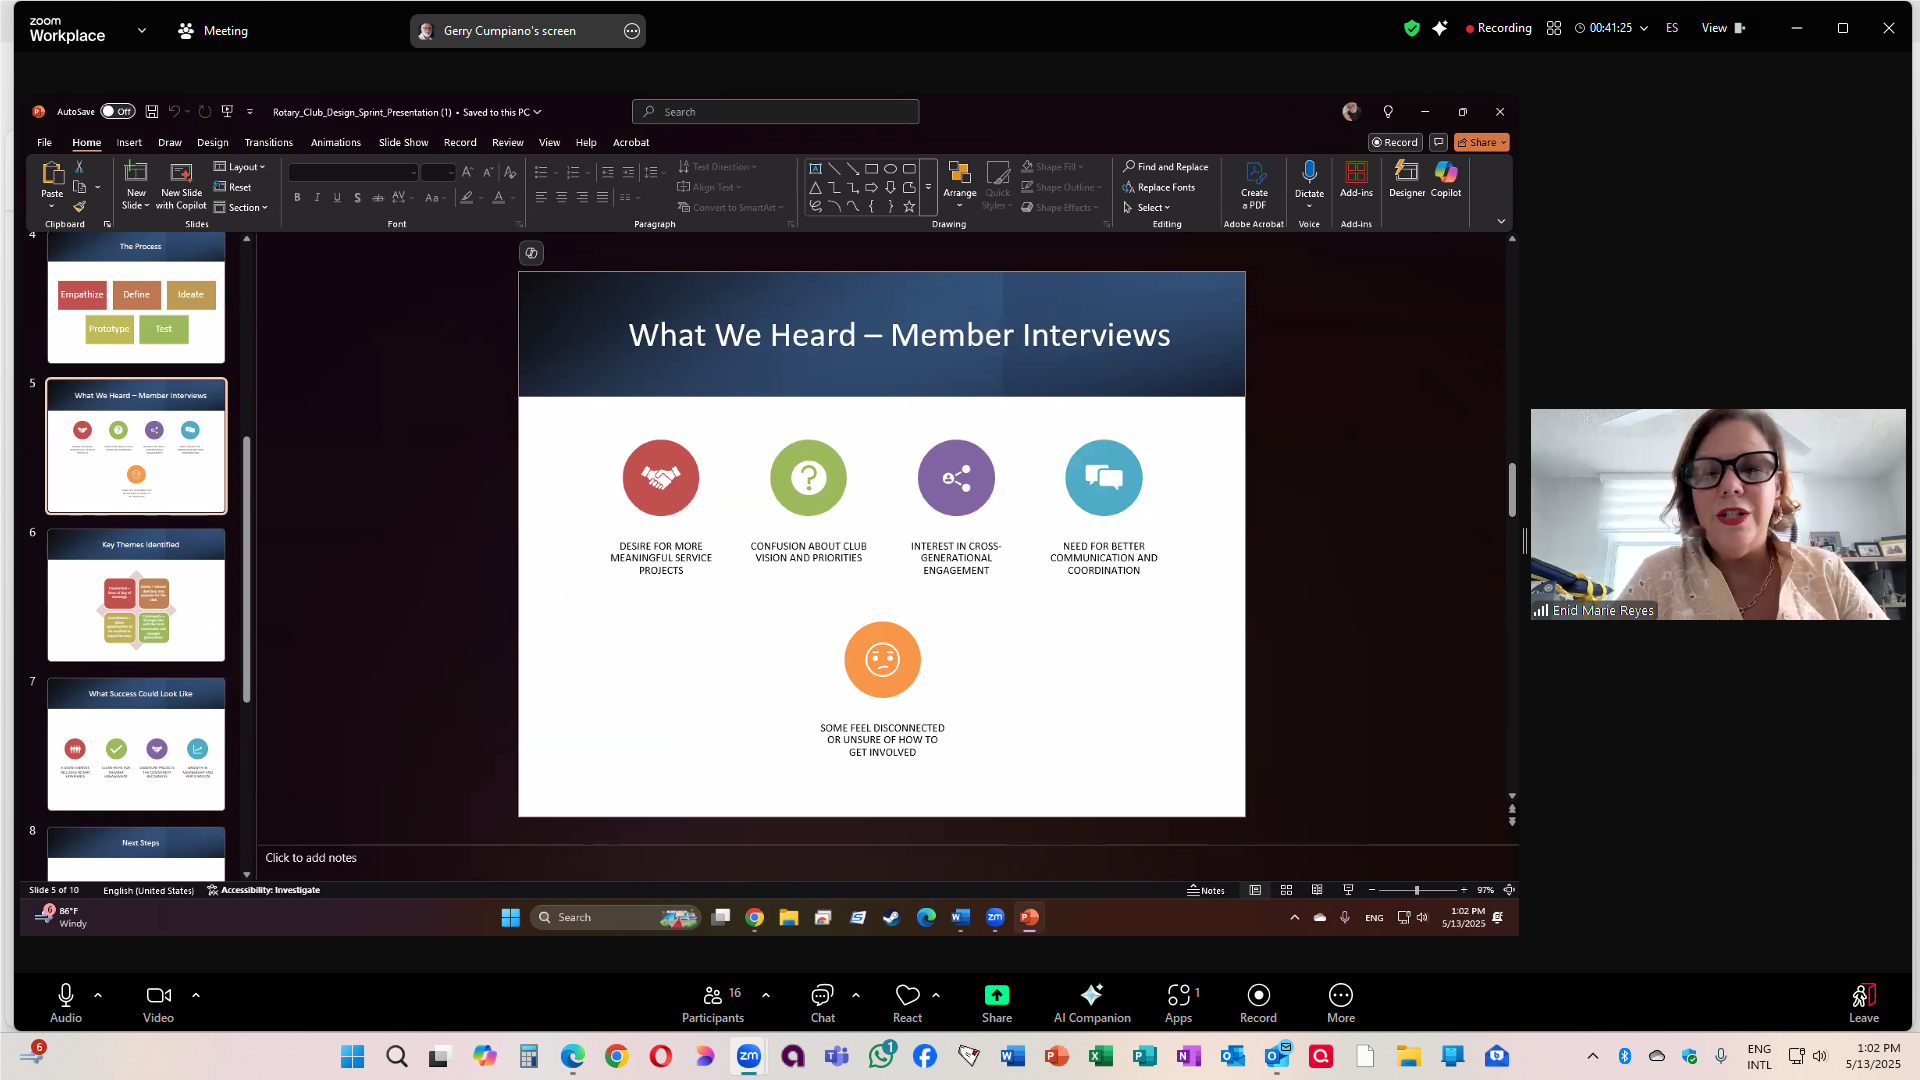
Task: Toggle Video camera on or off
Action: [x=158, y=996]
